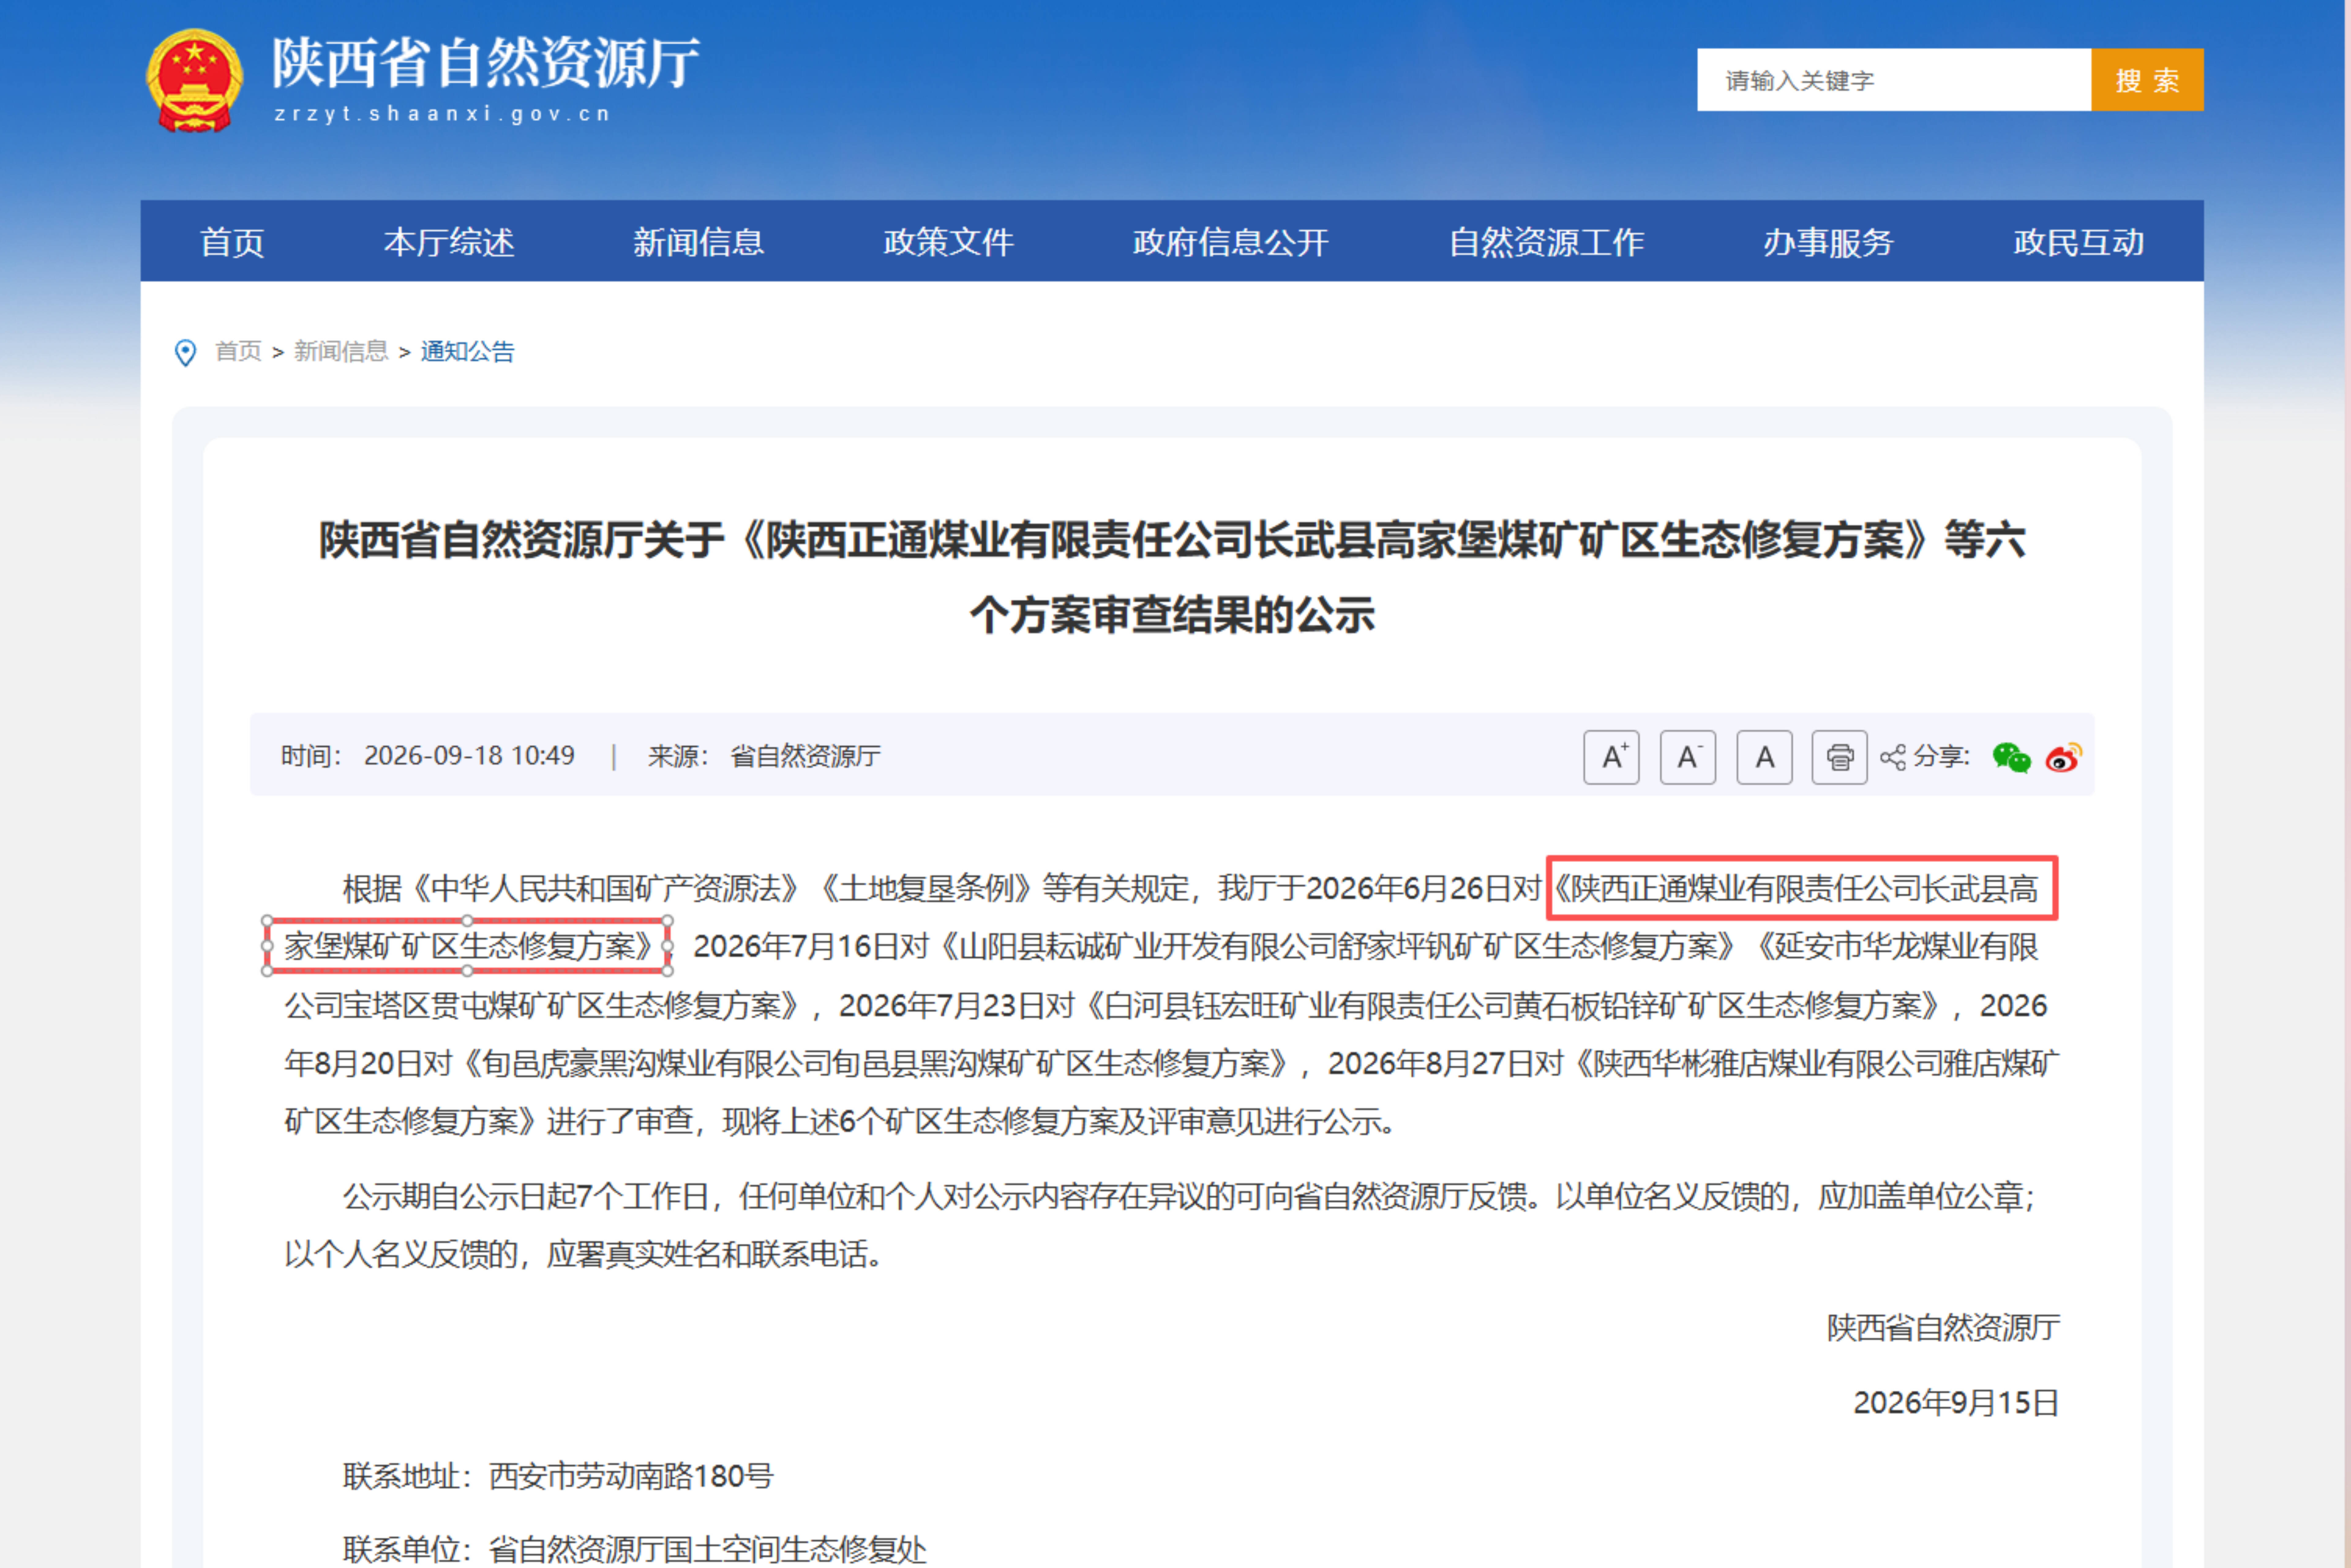Click the orange 搜索 search button
Image resolution: width=2351 pixels, height=1568 pixels.
pos(2147,80)
